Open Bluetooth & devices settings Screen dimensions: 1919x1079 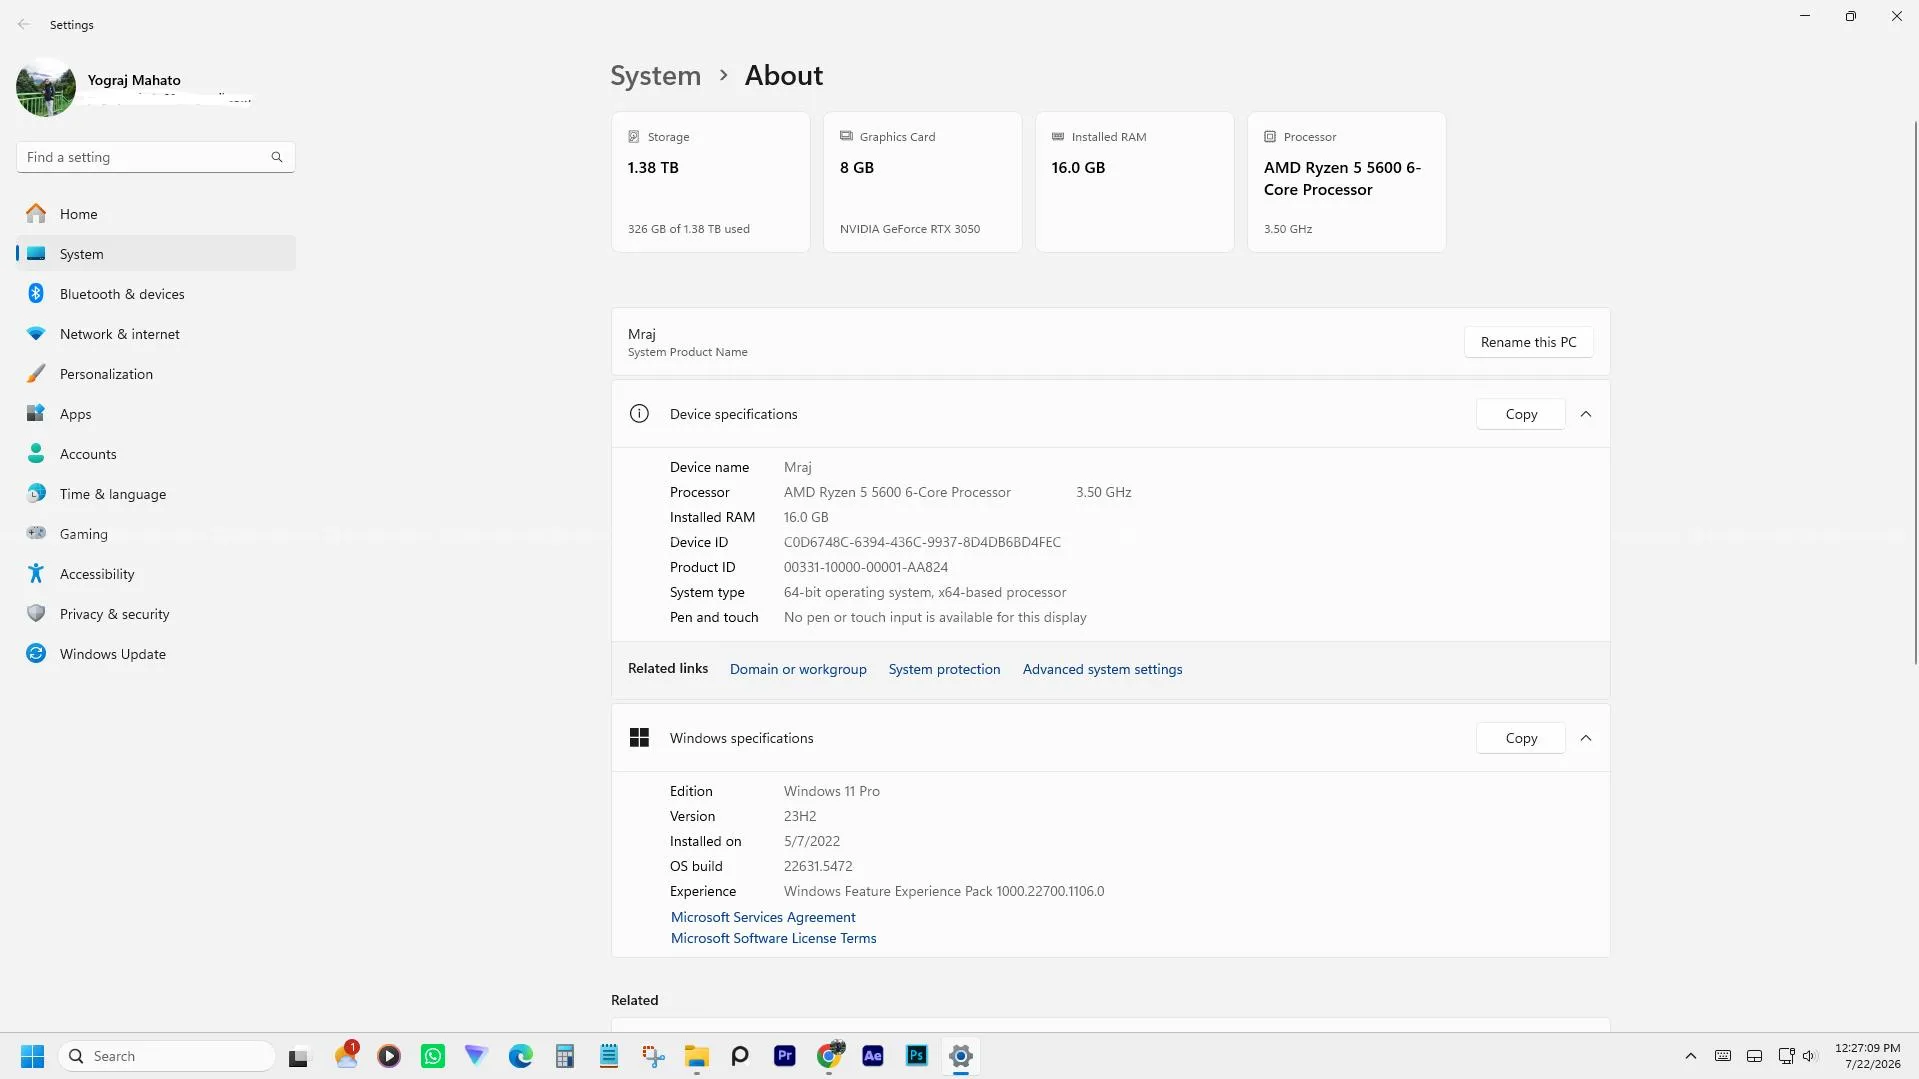156,294
